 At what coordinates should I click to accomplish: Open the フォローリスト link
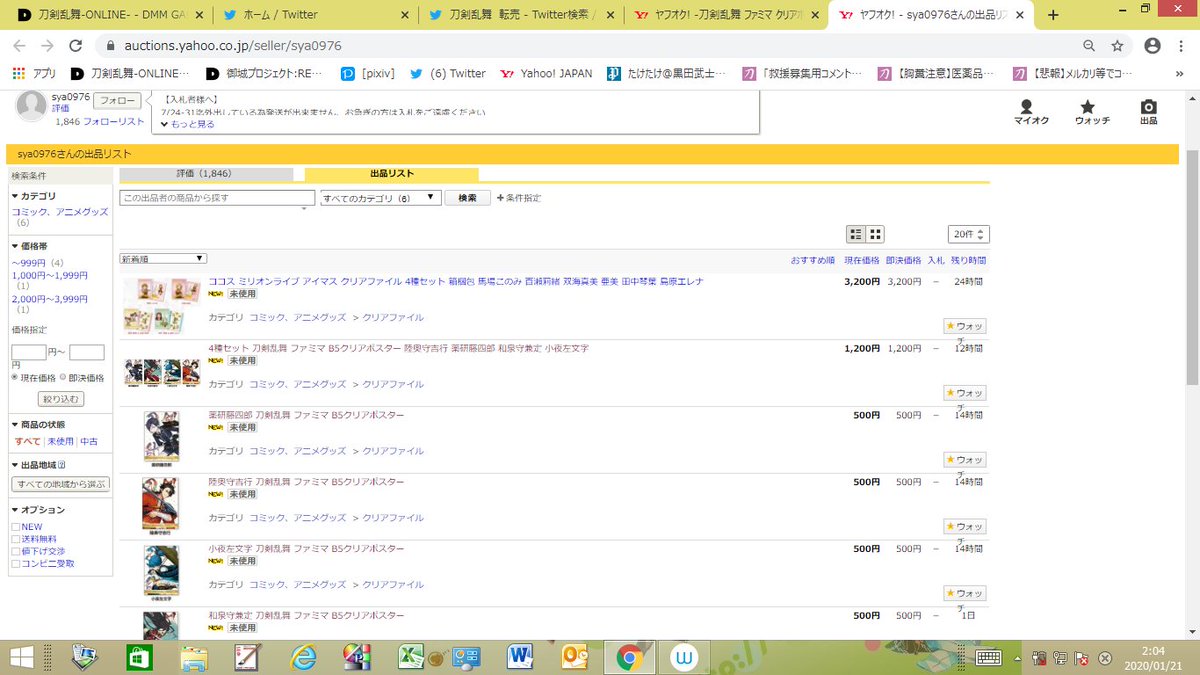point(114,122)
